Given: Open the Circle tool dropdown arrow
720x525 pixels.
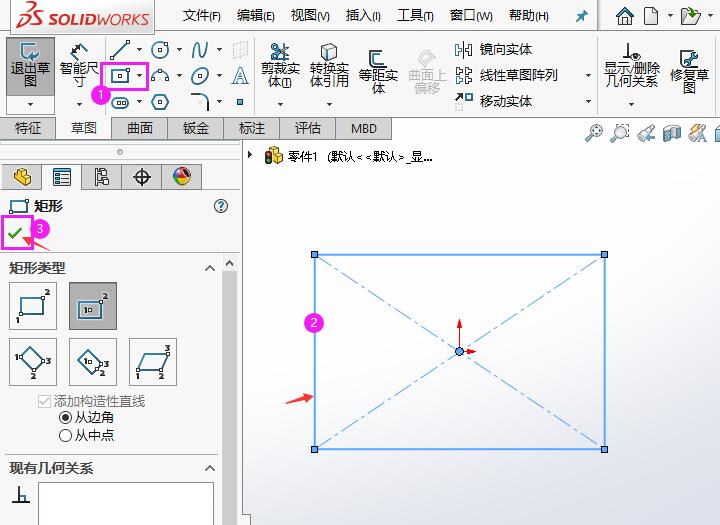Looking at the screenshot, I should pos(179,50).
